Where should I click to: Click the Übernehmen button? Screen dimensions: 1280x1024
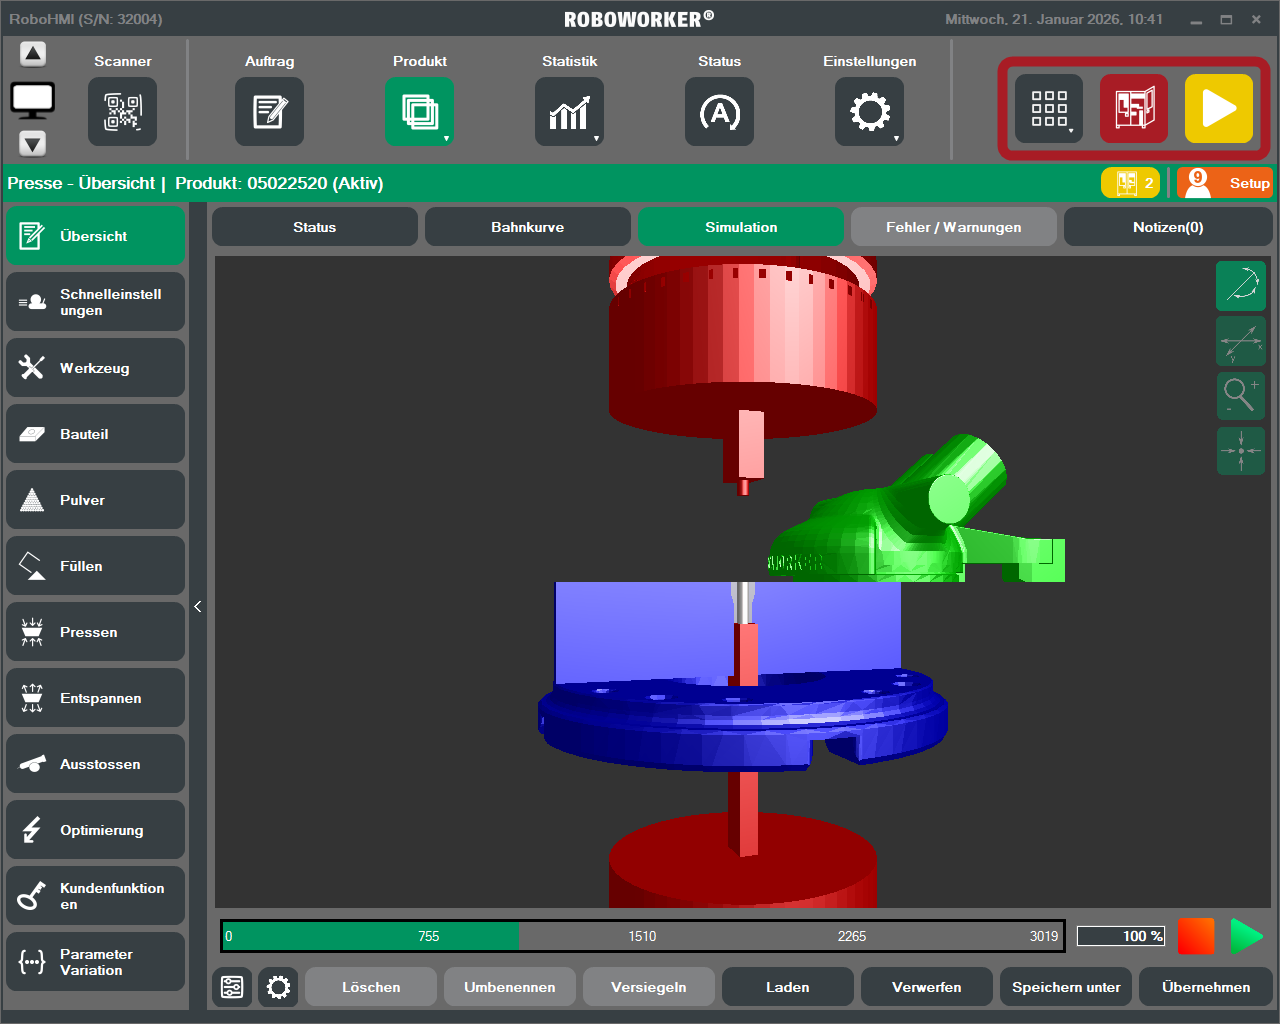coord(1206,987)
